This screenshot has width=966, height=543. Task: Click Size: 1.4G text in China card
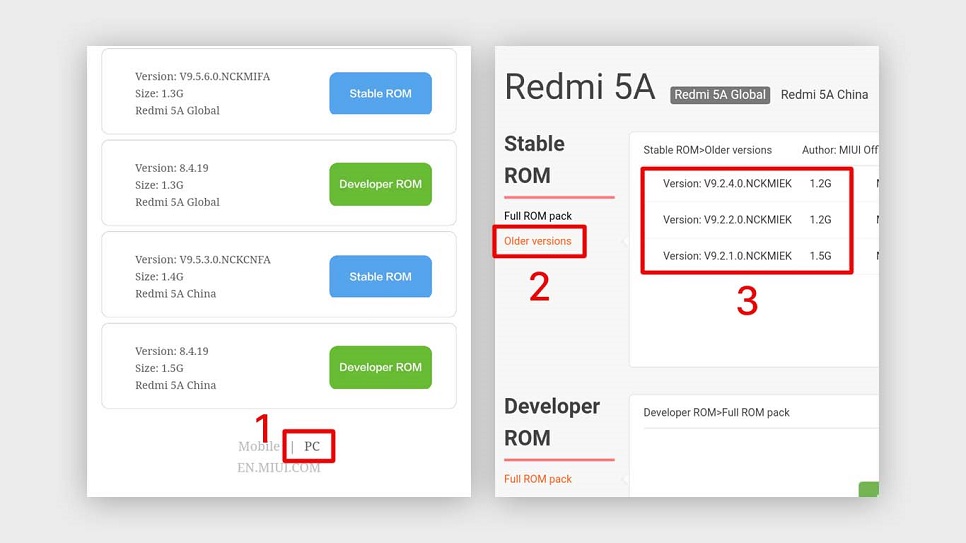(x=159, y=277)
